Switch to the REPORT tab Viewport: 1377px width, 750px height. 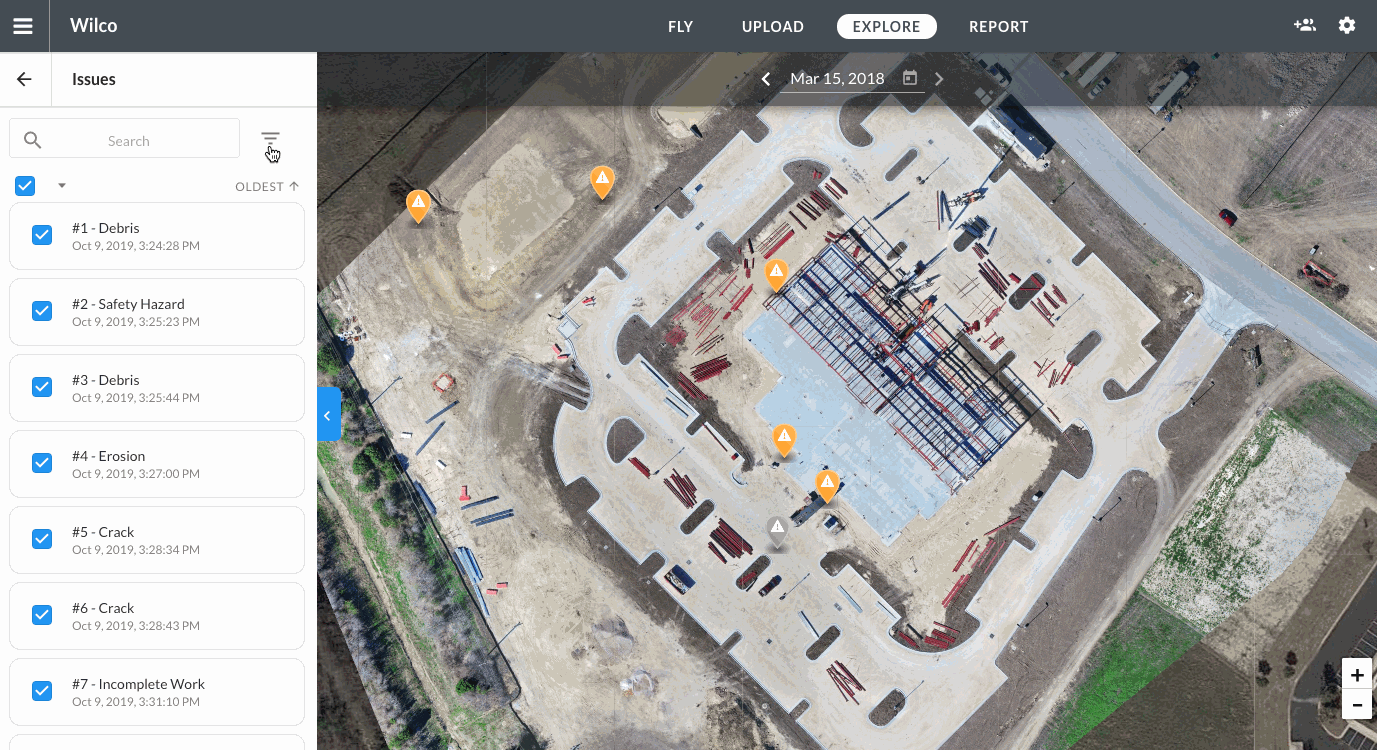999,27
